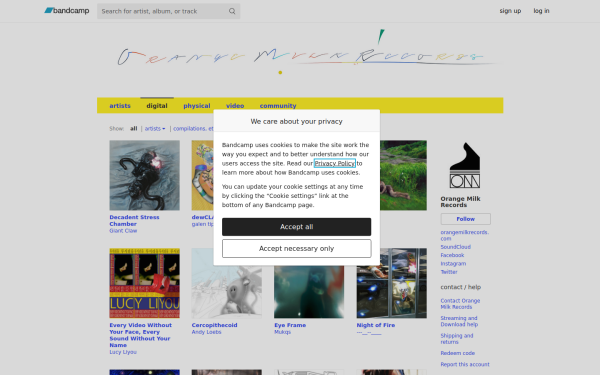
Task: Click the search magnifier icon
Action: coord(232,11)
